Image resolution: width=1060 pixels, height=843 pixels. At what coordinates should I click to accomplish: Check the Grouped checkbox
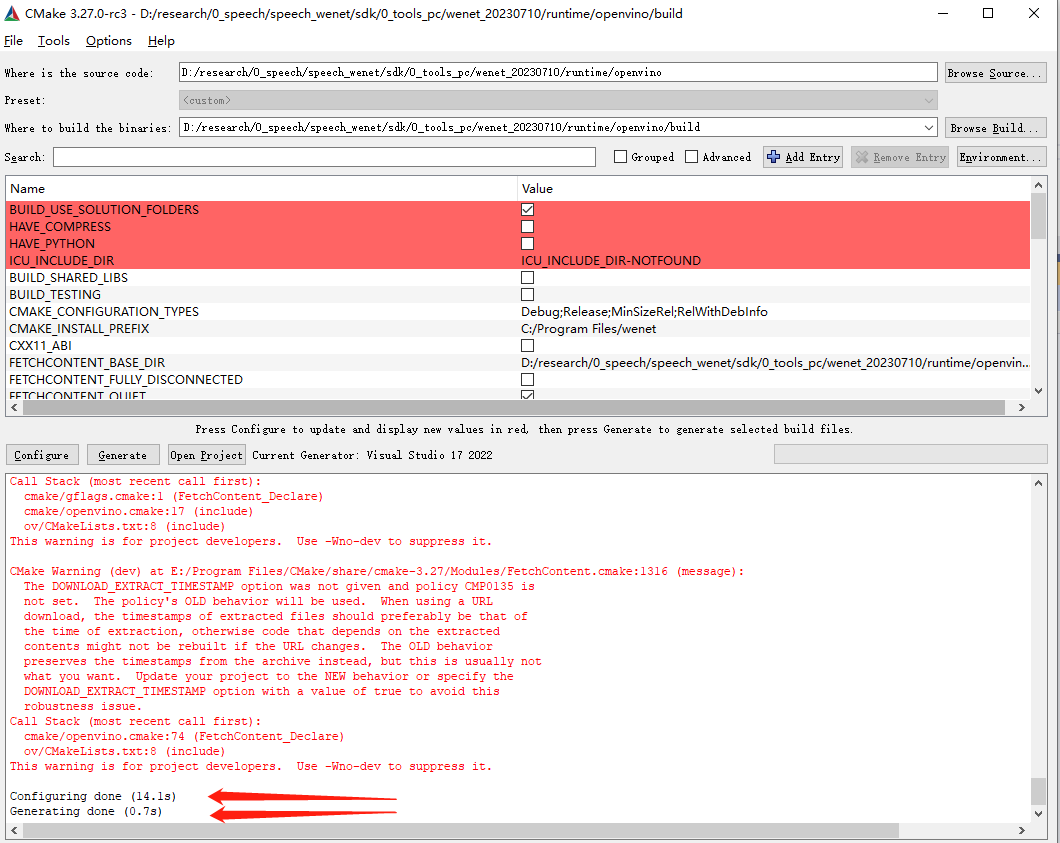[x=618, y=156]
